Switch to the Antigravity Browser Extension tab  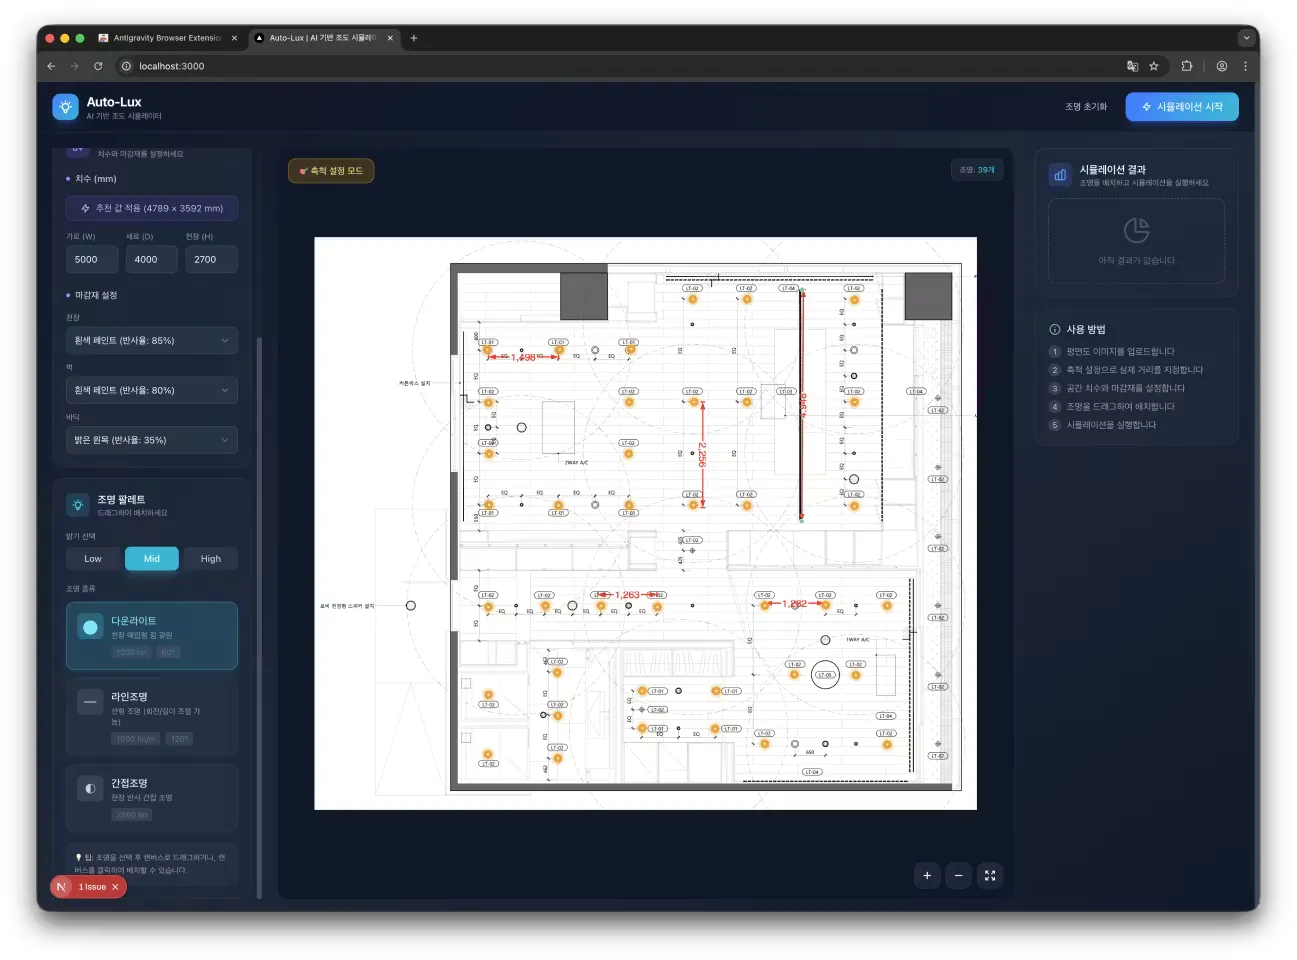[168, 38]
